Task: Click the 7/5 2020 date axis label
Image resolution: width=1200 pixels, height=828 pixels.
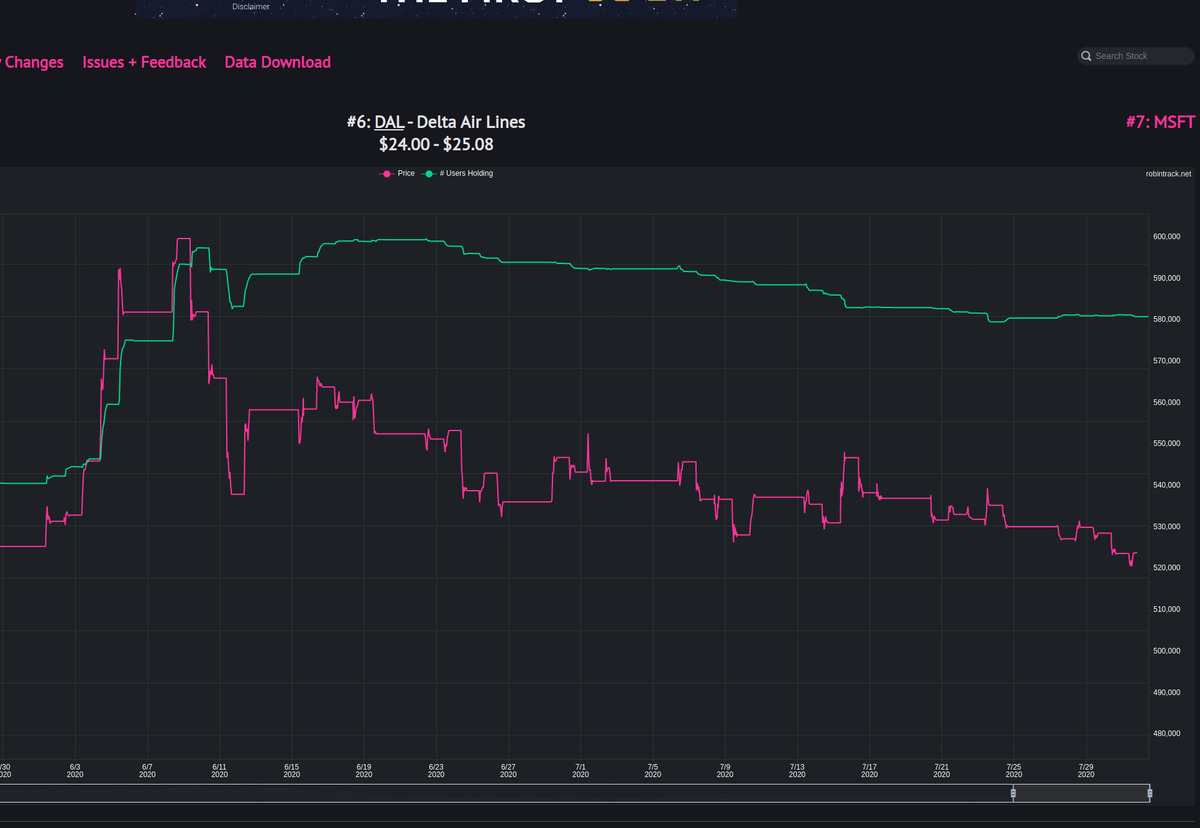Action: 653,770
